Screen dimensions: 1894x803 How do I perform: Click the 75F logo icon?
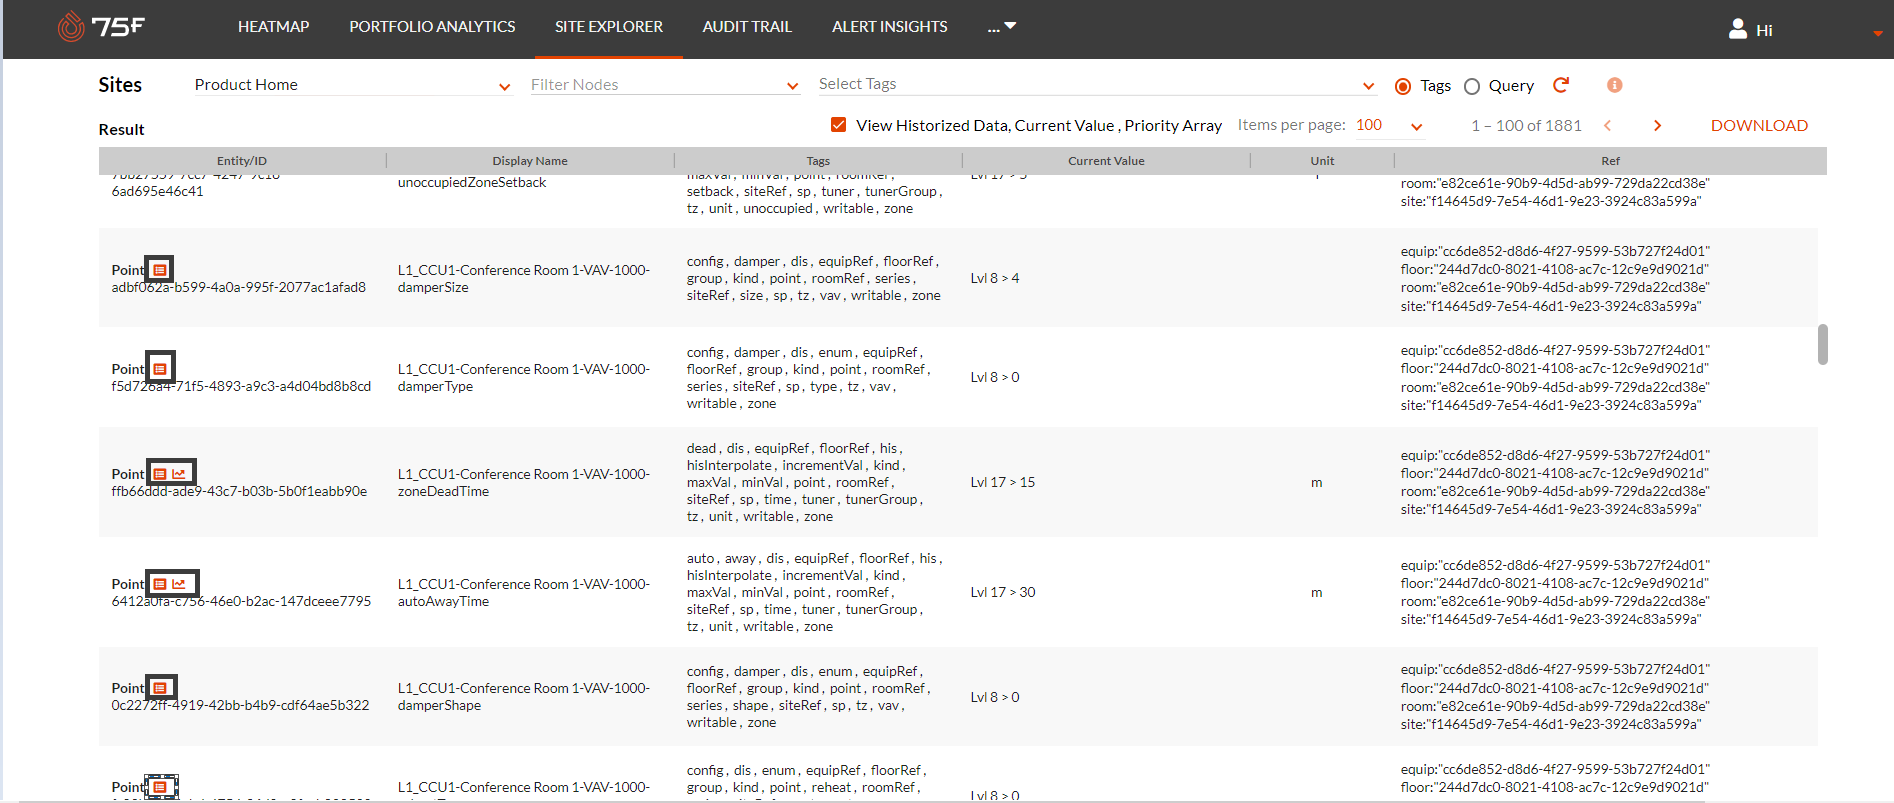click(101, 26)
